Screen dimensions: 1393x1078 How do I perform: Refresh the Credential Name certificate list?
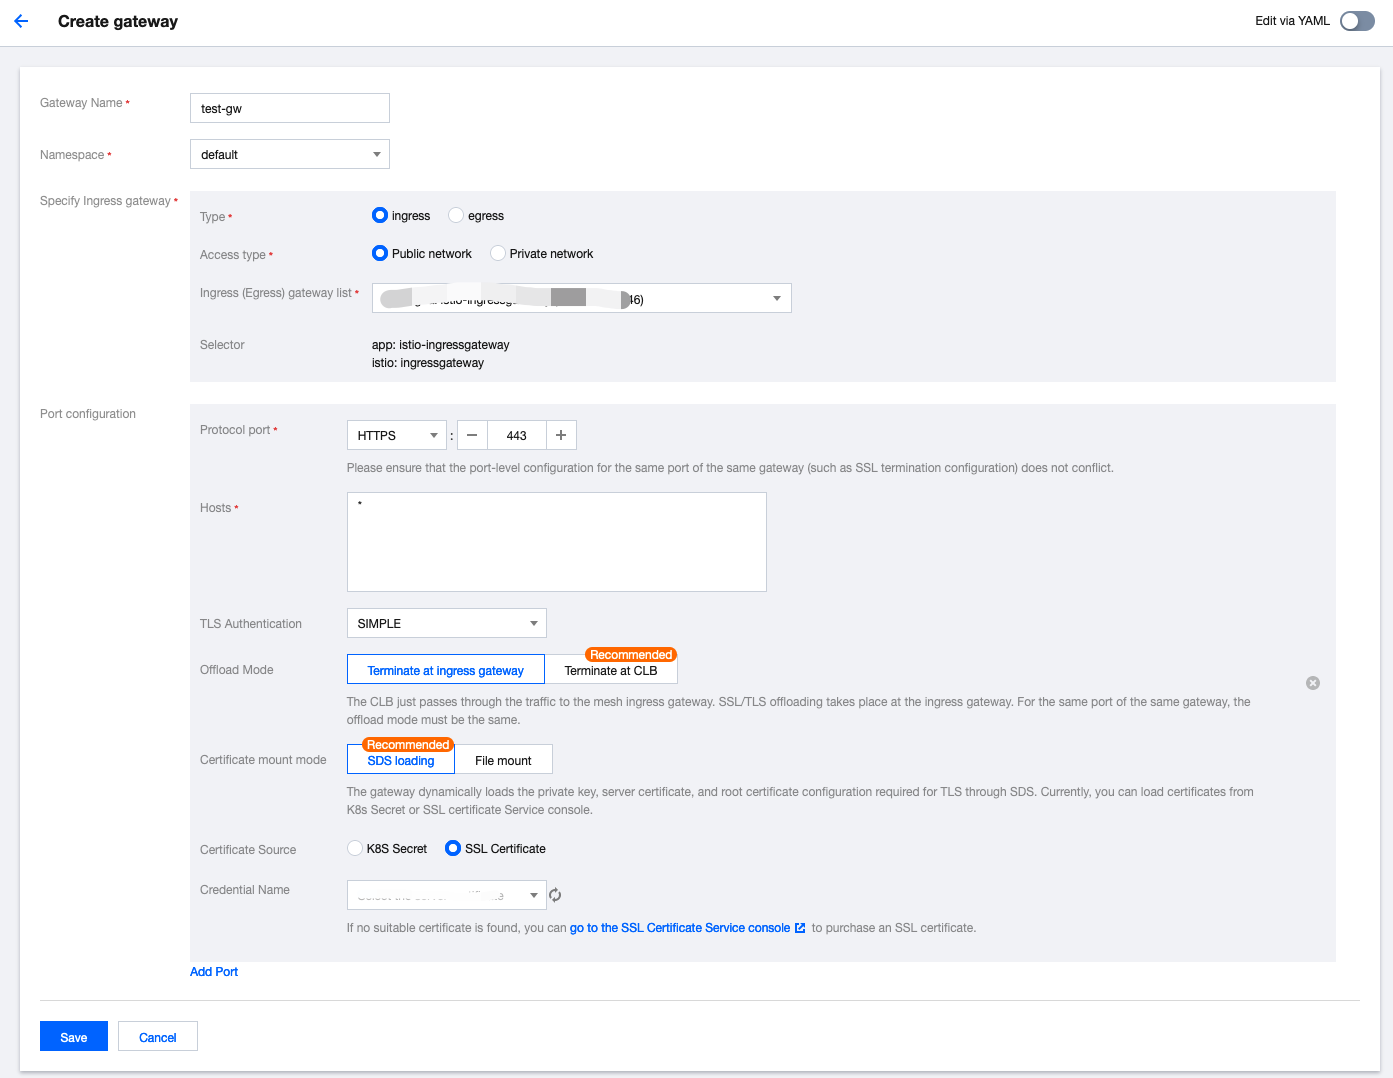pos(555,895)
